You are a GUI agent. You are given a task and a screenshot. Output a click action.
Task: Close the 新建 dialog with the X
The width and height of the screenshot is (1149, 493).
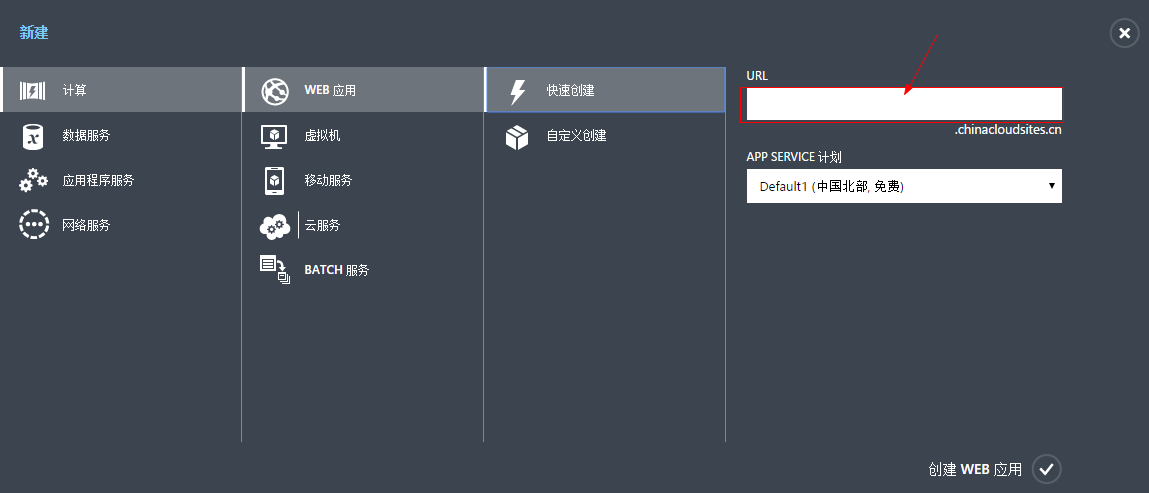pyautogui.click(x=1124, y=34)
